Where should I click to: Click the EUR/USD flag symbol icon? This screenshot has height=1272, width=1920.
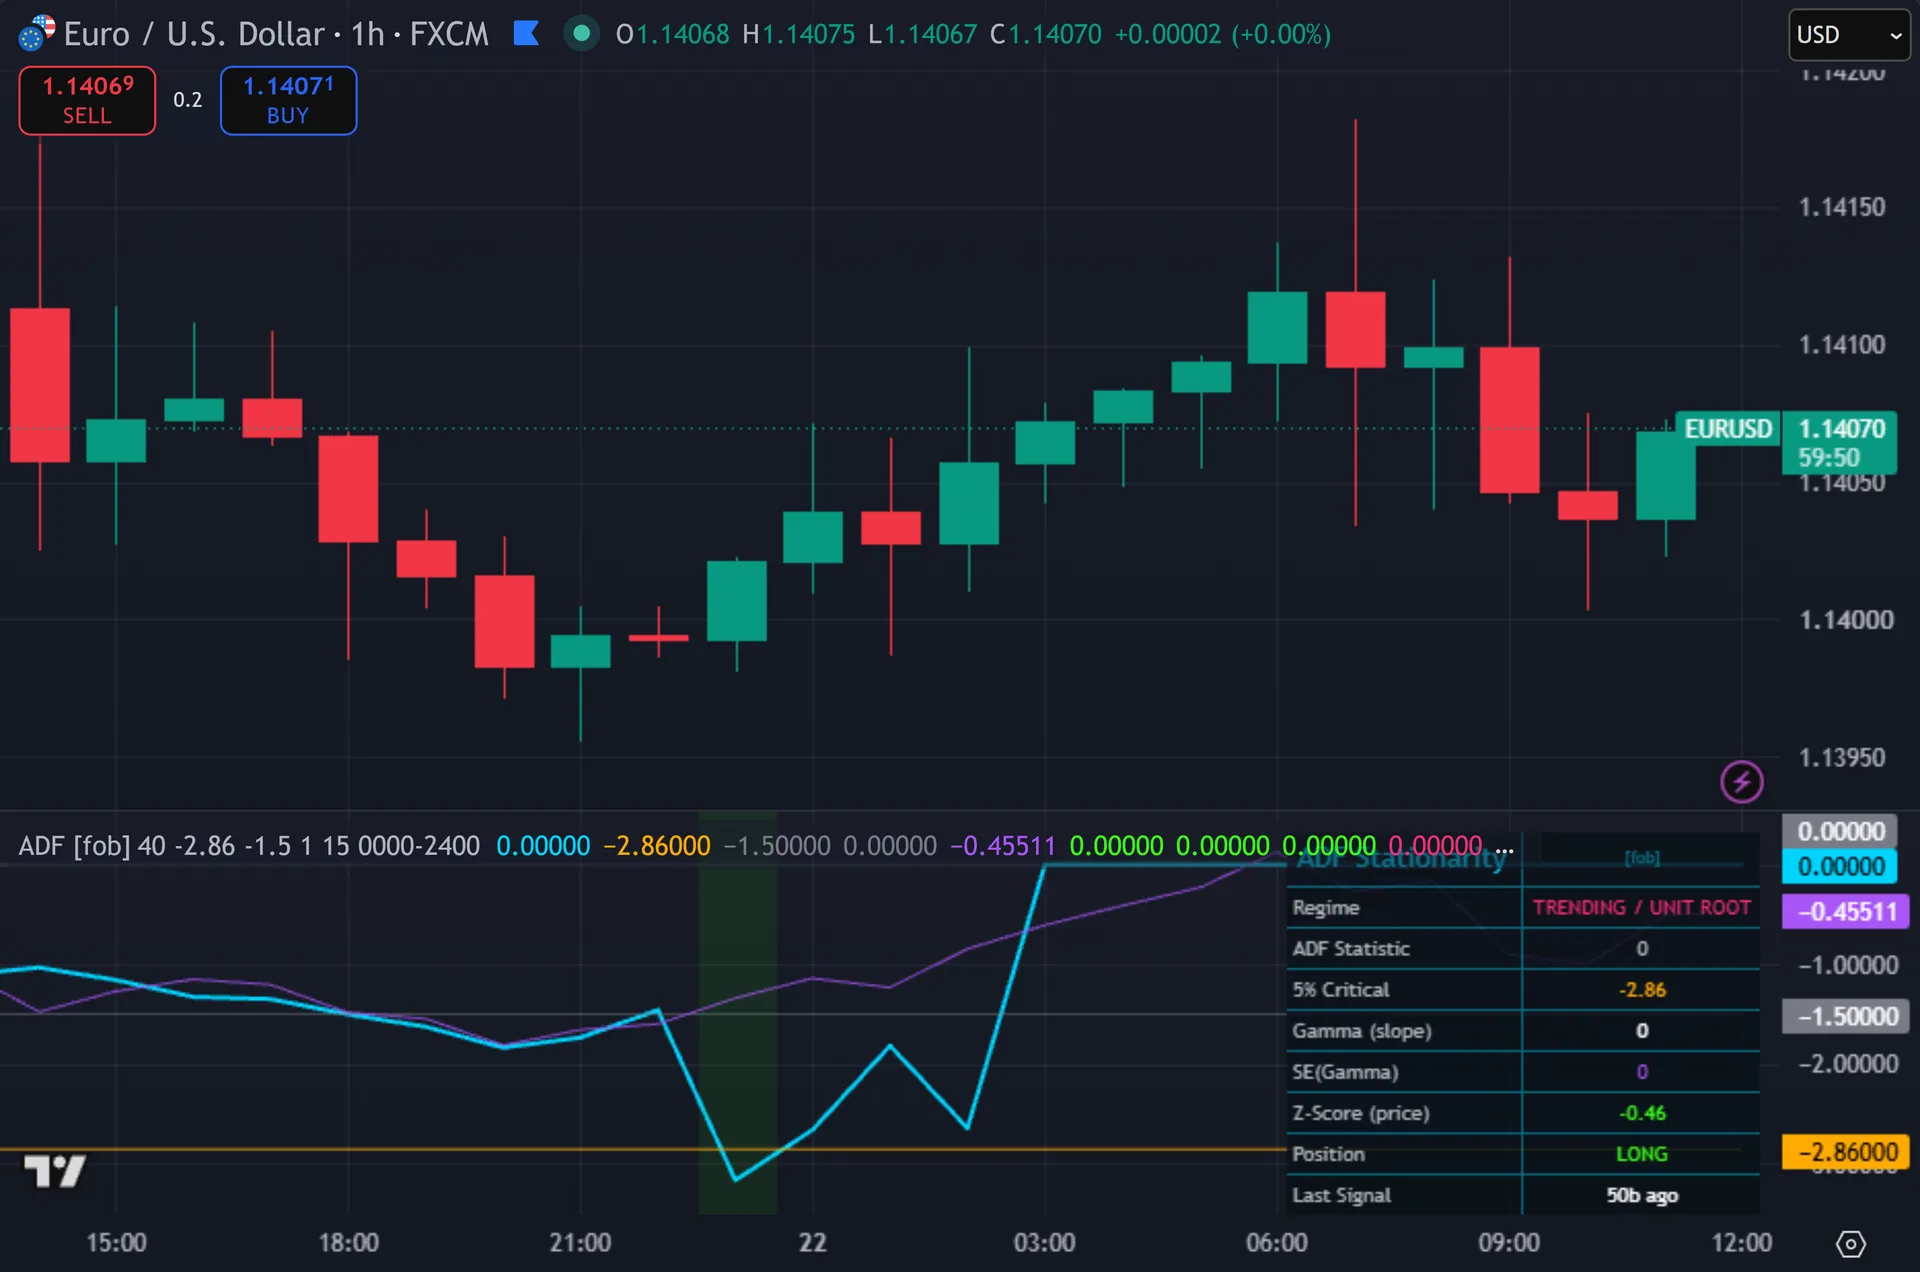click(36, 33)
